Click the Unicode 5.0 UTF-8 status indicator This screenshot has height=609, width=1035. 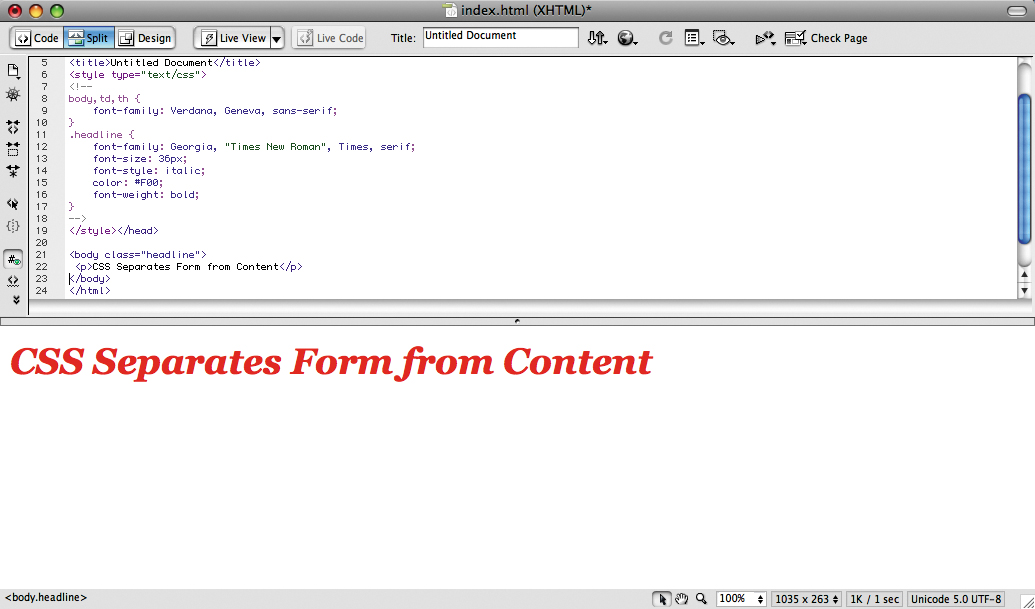click(955, 597)
